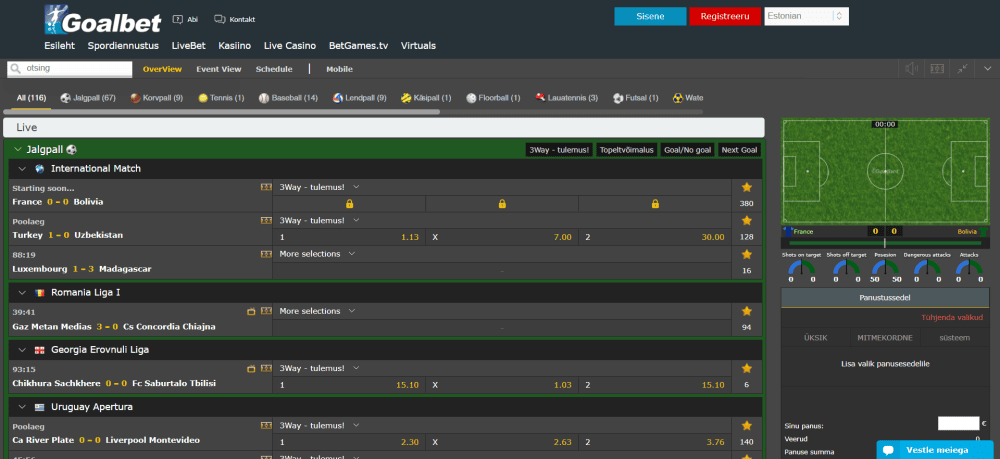
Task: Open pitch tracker for Turkey - Uzbekistan
Action: [x=266, y=221]
